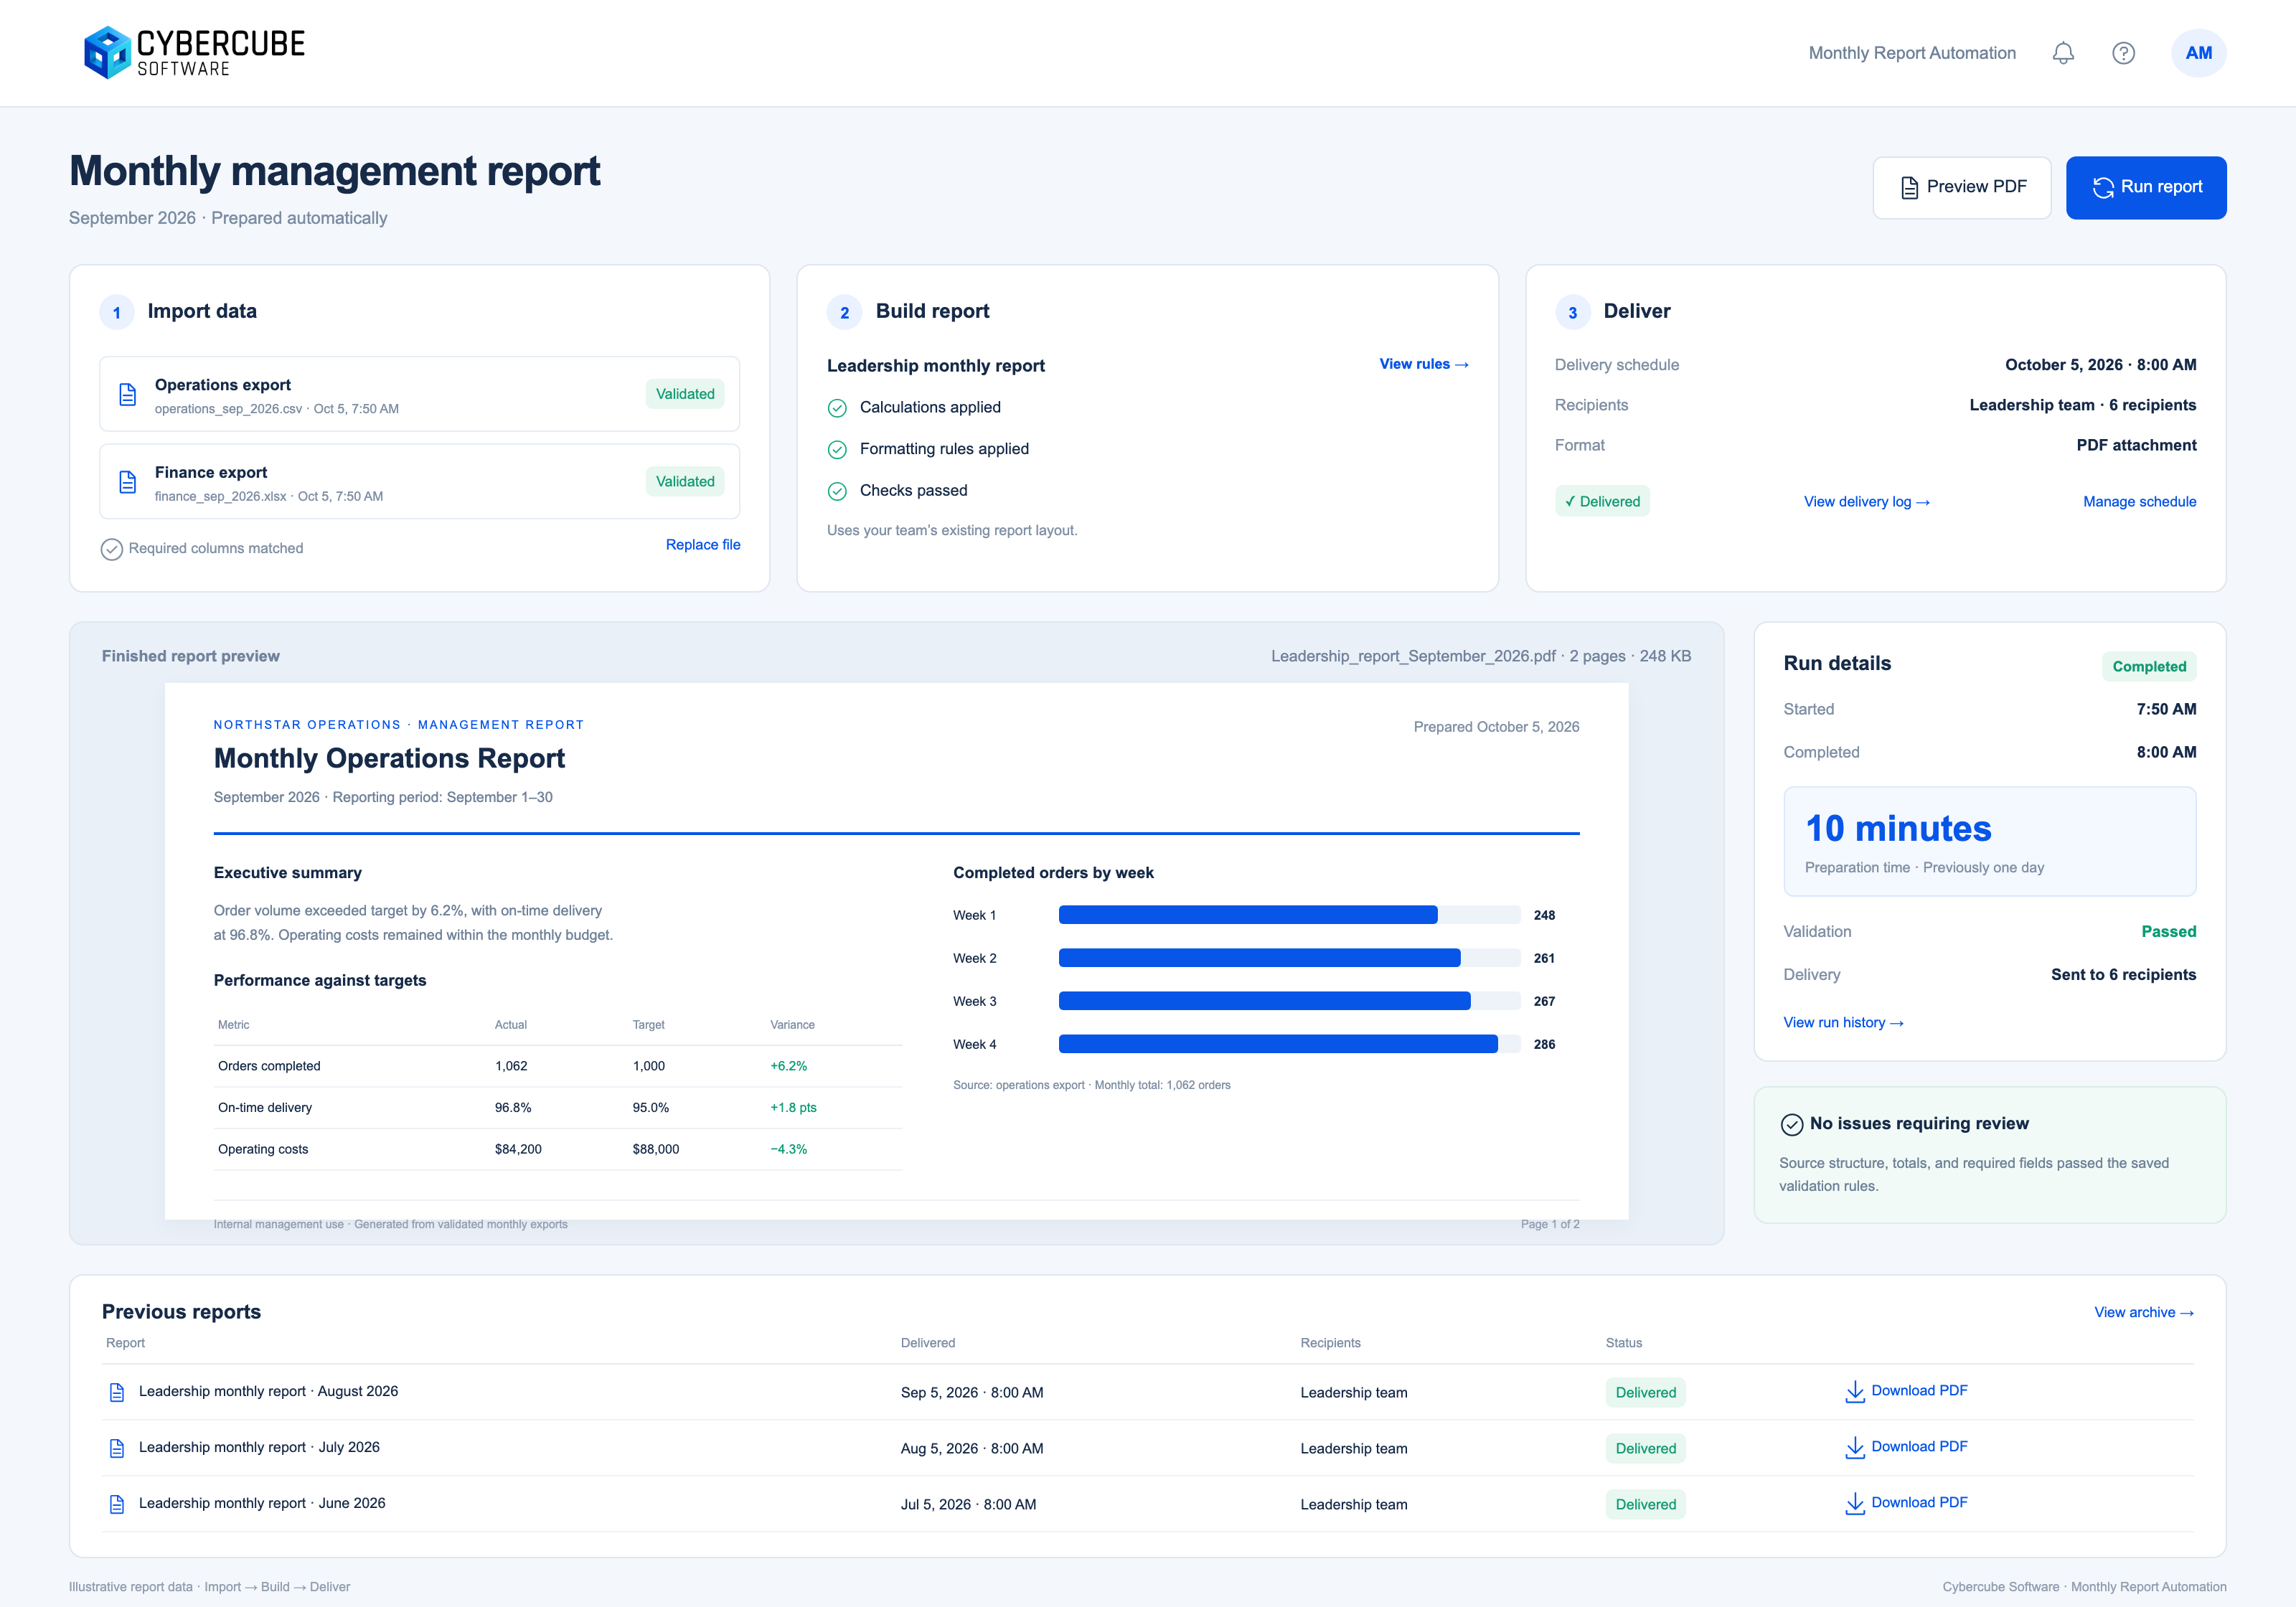Open the notifications bell
The width and height of the screenshot is (2296, 1607).
(x=2063, y=53)
